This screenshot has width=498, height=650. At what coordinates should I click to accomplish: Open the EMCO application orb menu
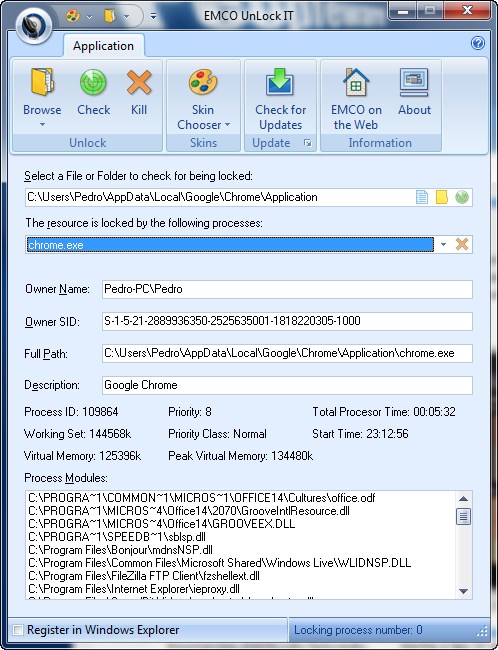[x=34, y=26]
